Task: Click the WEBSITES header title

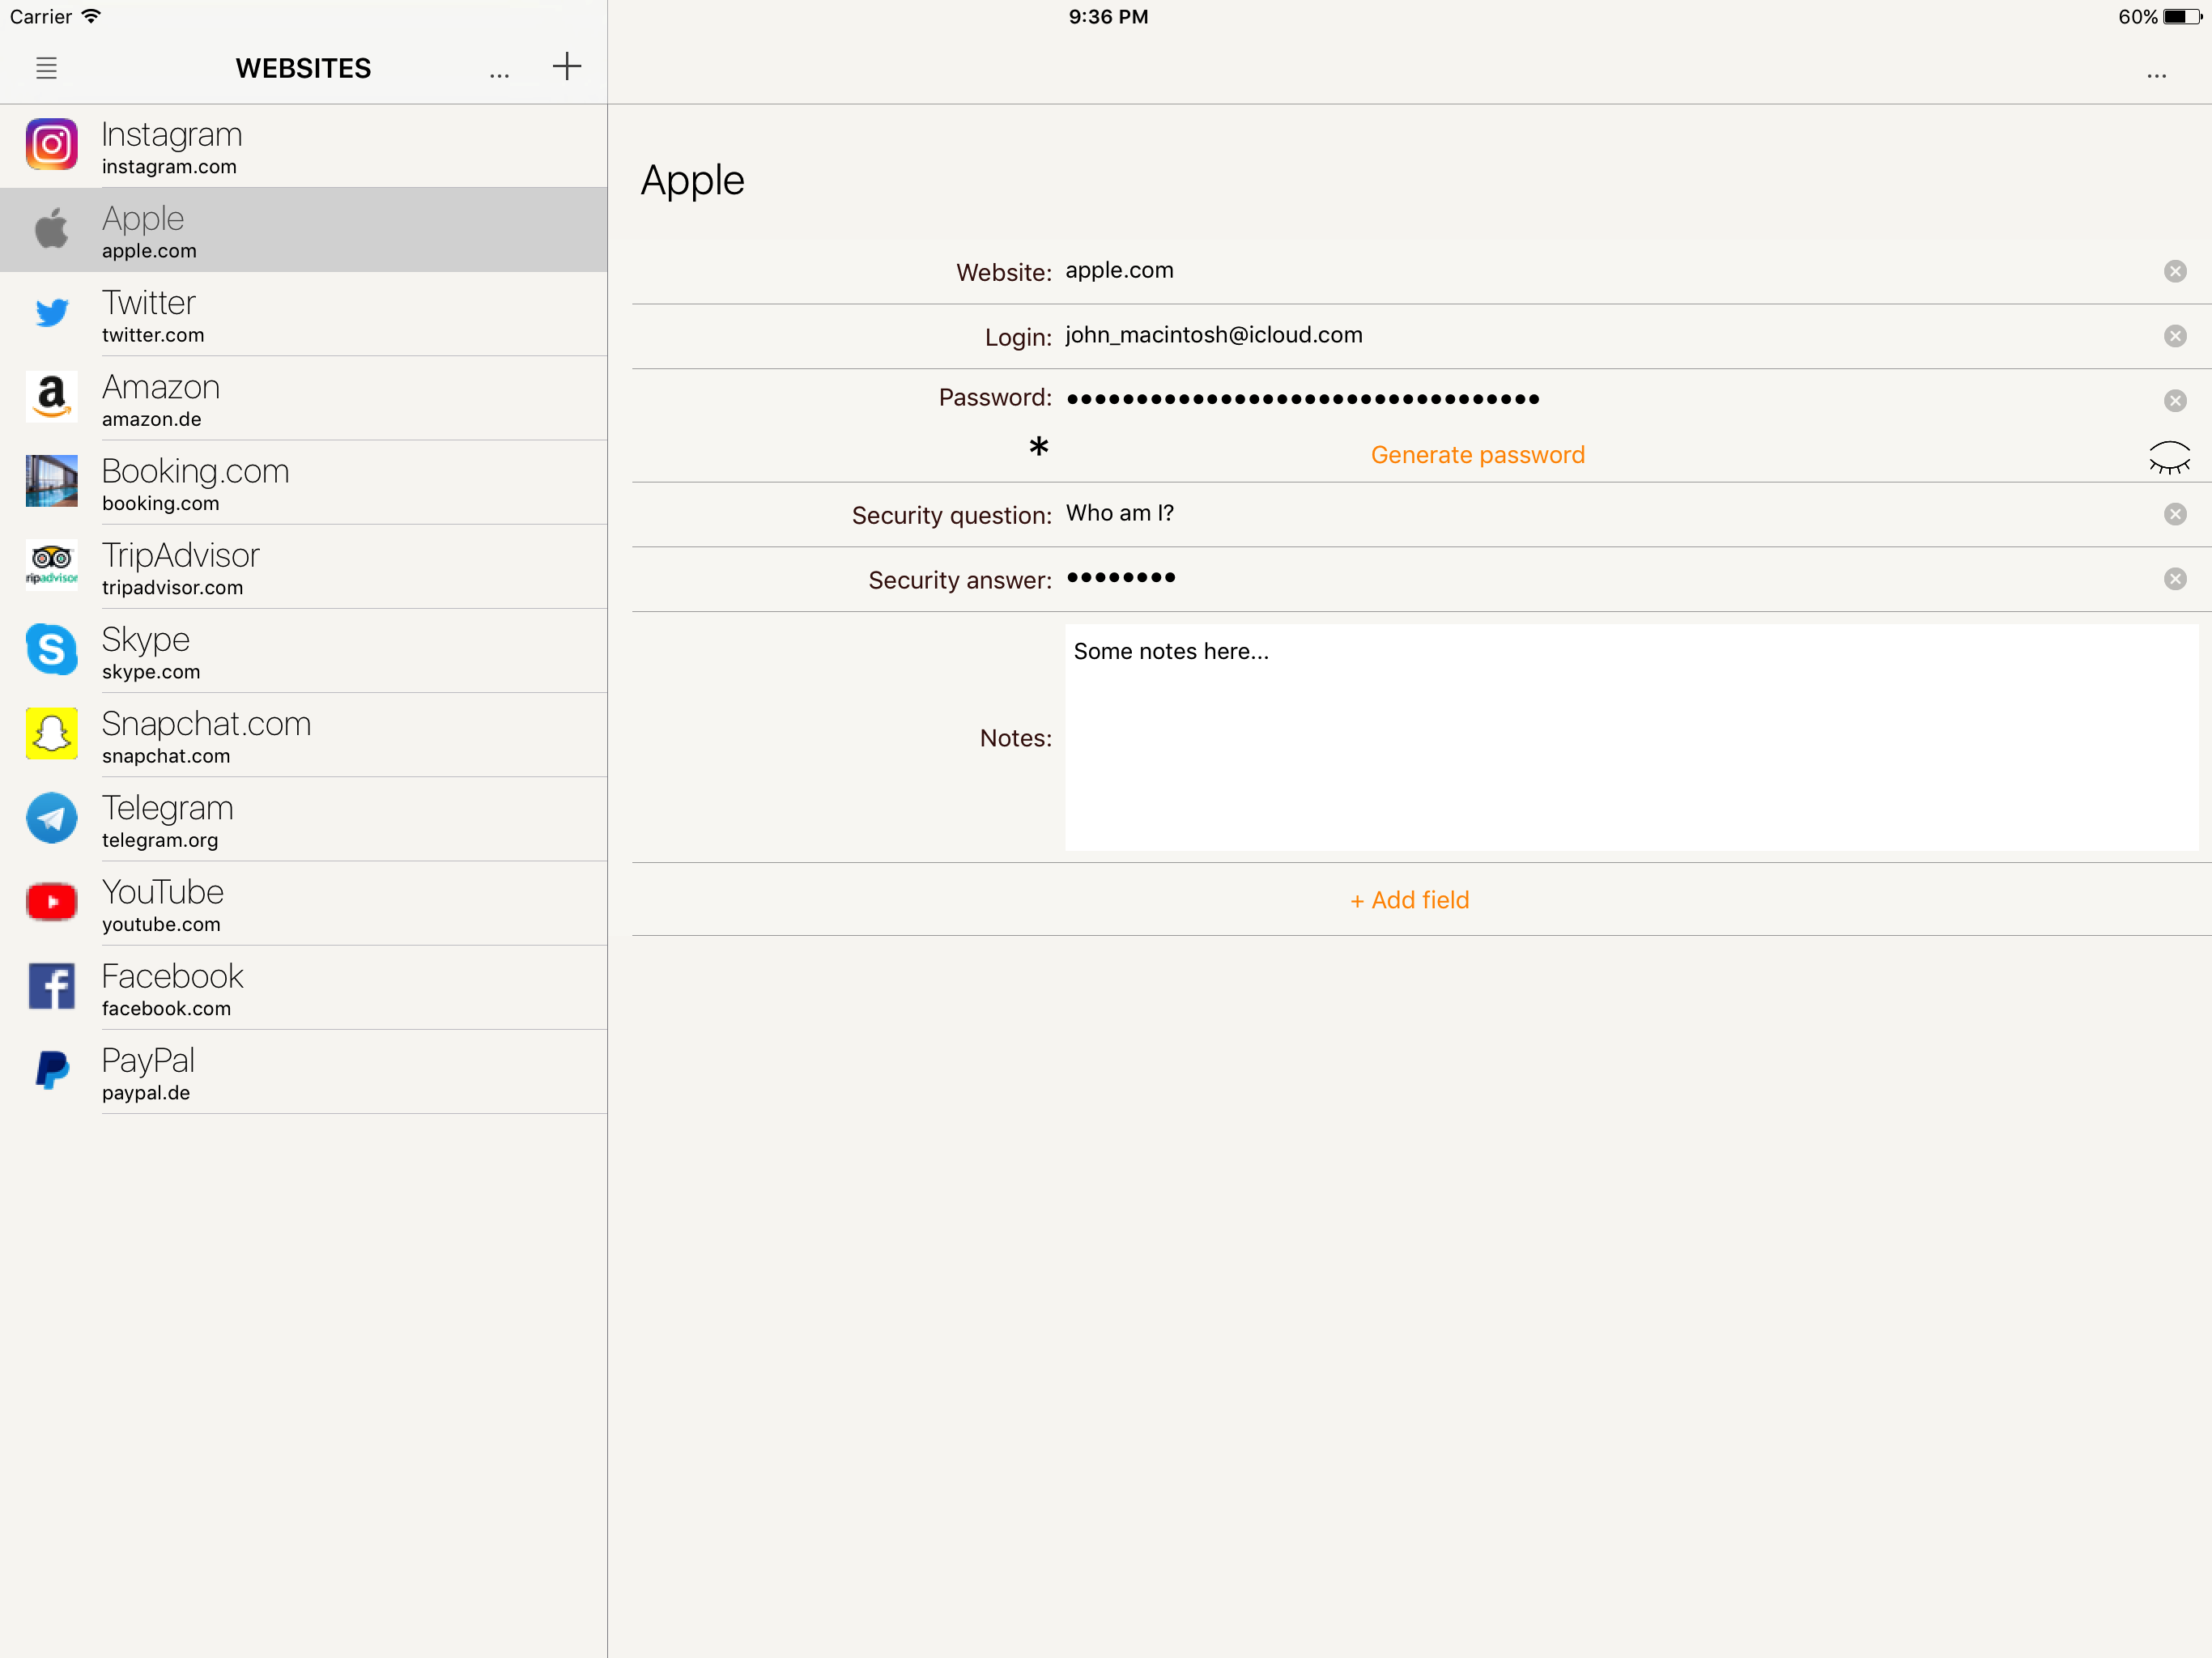Action: click(303, 68)
